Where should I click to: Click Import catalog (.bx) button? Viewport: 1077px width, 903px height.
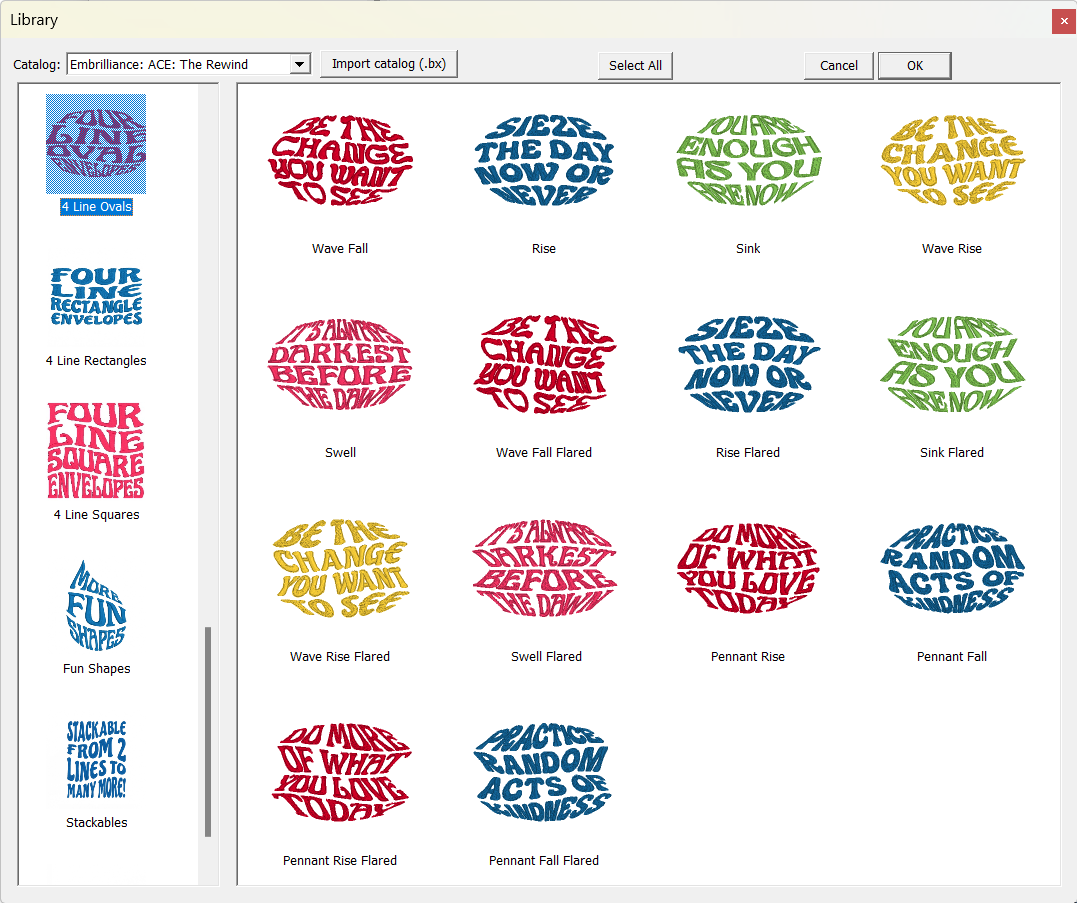pos(389,65)
